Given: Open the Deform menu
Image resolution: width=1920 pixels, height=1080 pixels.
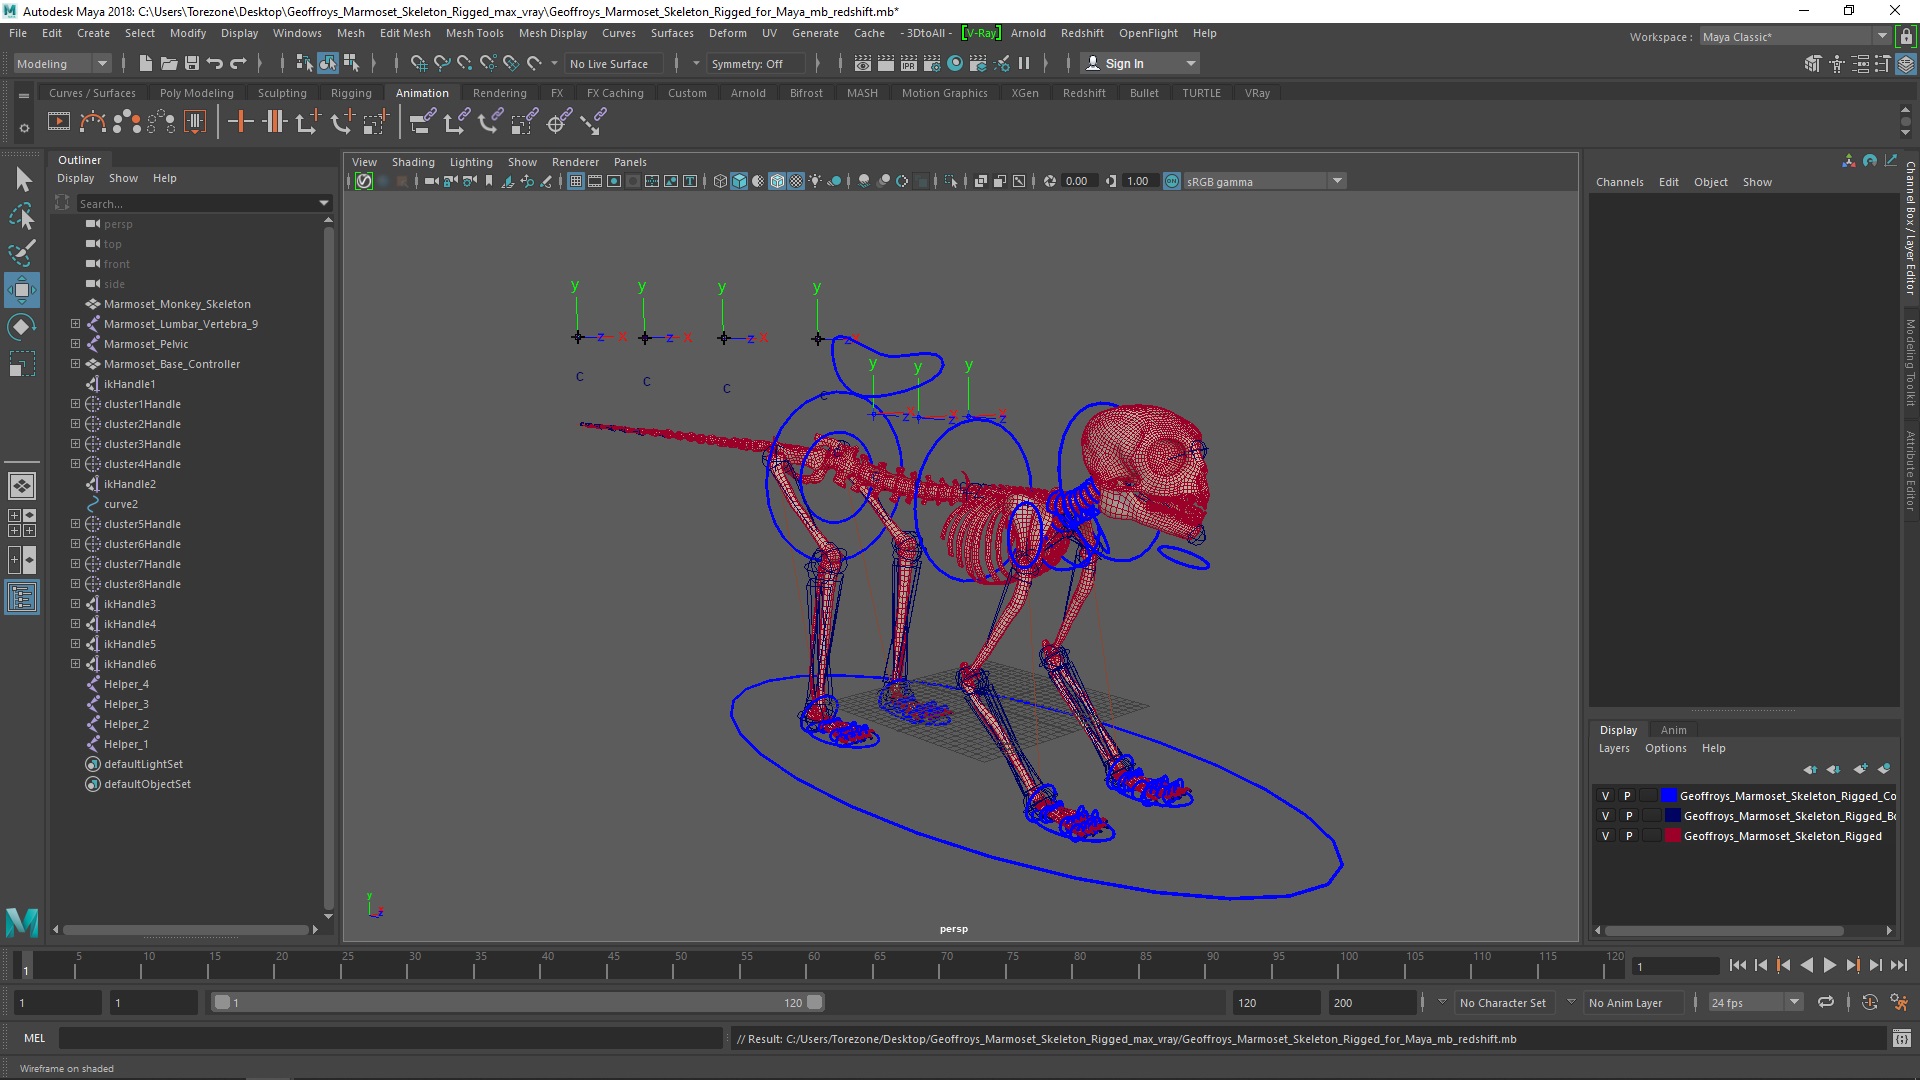Looking at the screenshot, I should click(x=727, y=33).
